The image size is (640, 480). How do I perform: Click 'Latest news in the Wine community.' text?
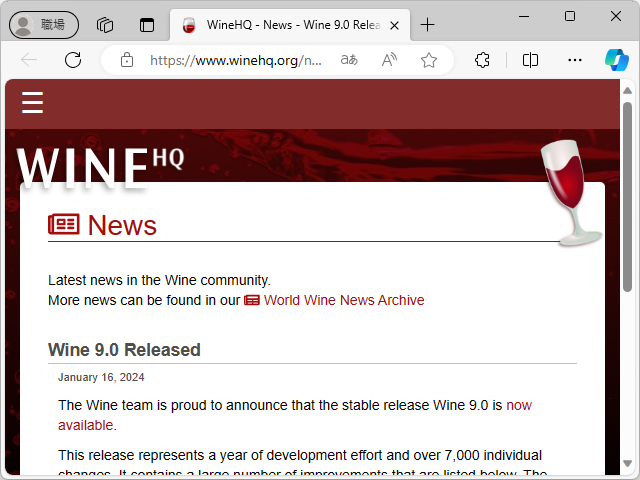[159, 280]
